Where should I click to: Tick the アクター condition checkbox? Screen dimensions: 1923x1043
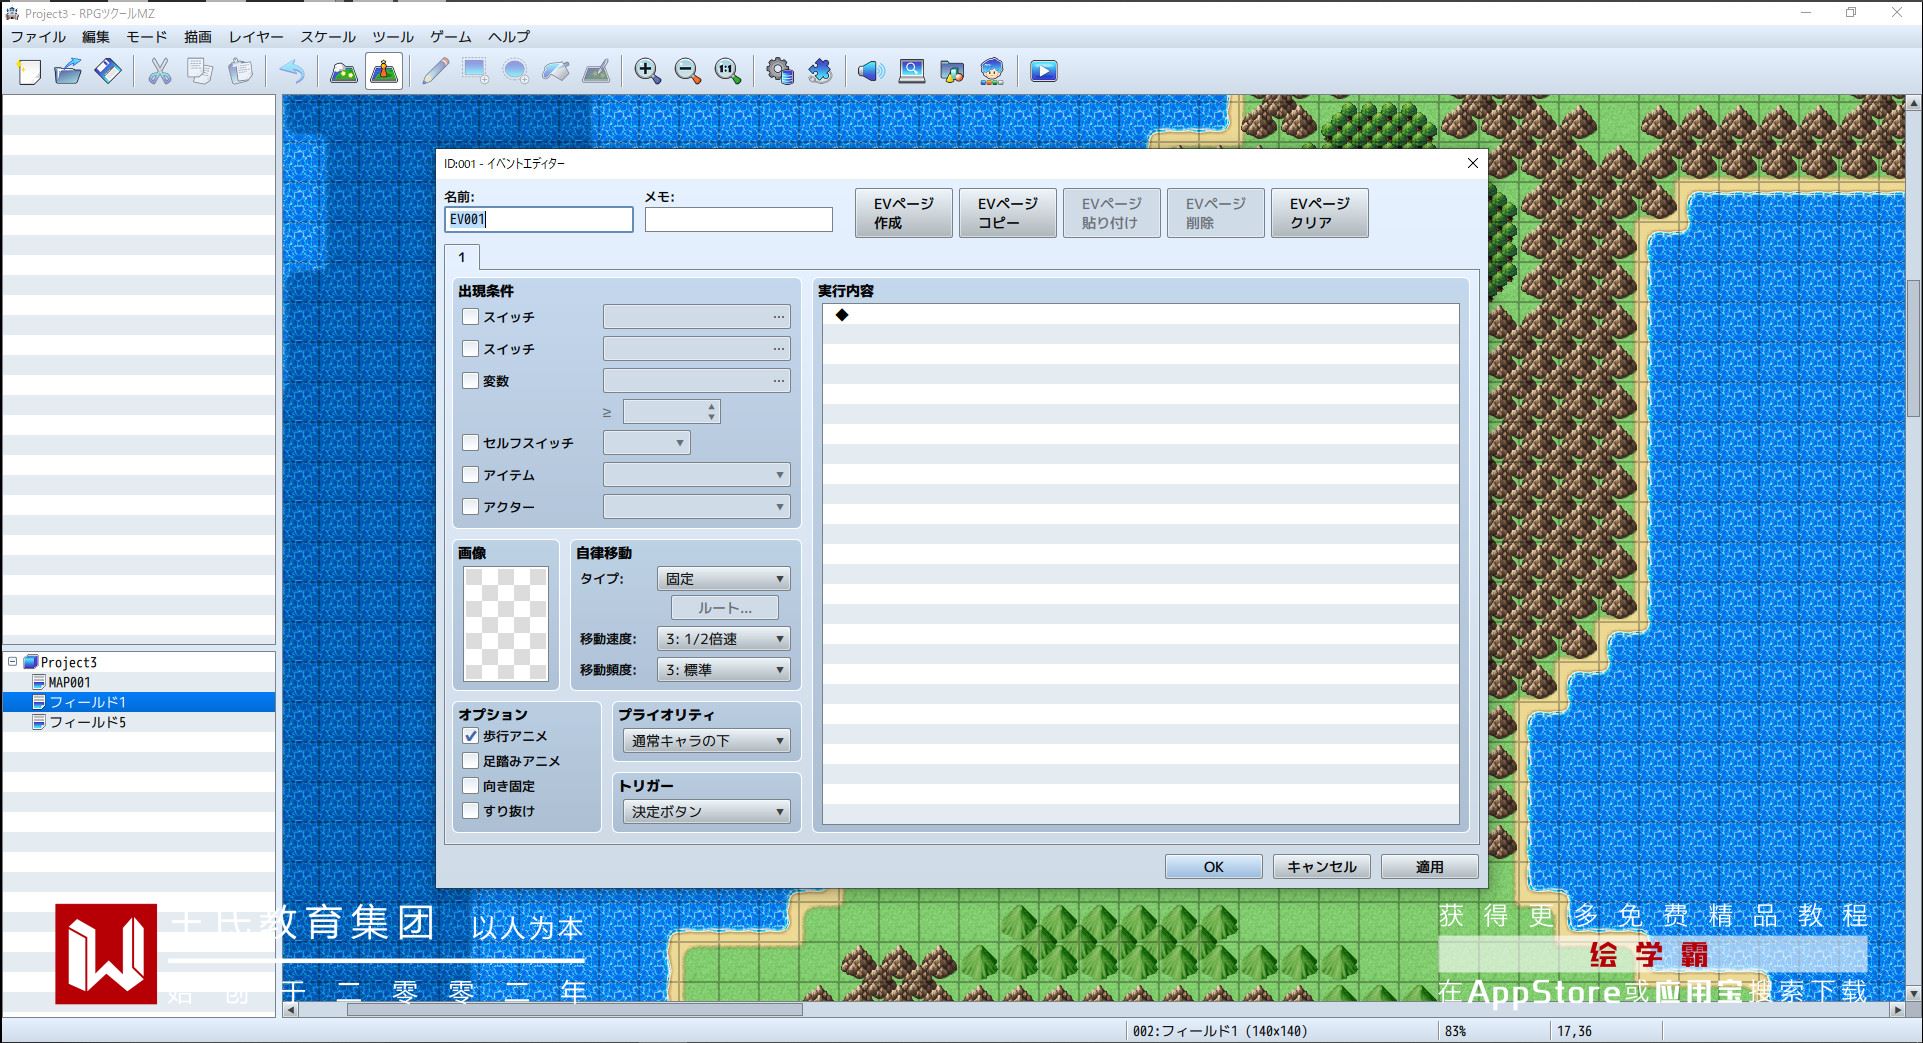click(x=471, y=507)
